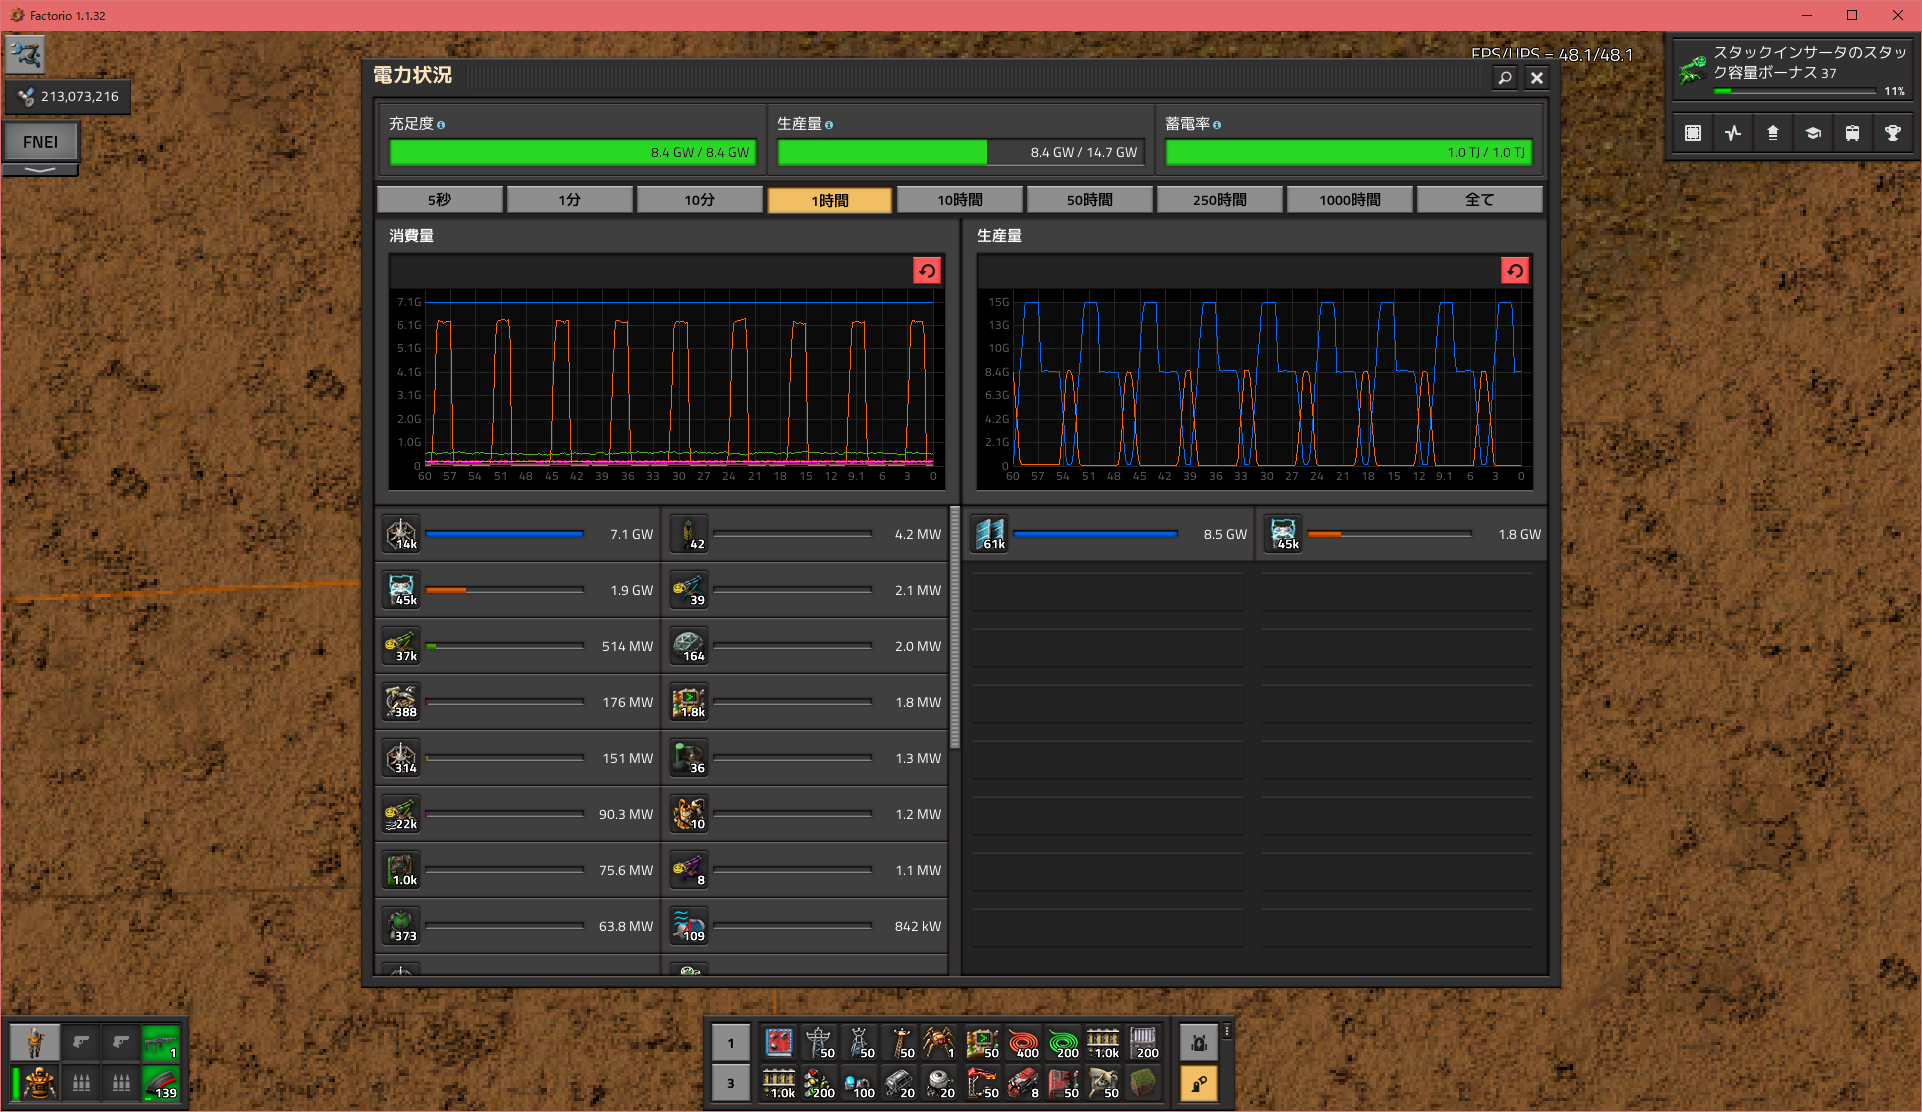Image resolution: width=1922 pixels, height=1112 pixels.
Task: Collapse the panel arrow below FNEI
Action: (x=41, y=170)
